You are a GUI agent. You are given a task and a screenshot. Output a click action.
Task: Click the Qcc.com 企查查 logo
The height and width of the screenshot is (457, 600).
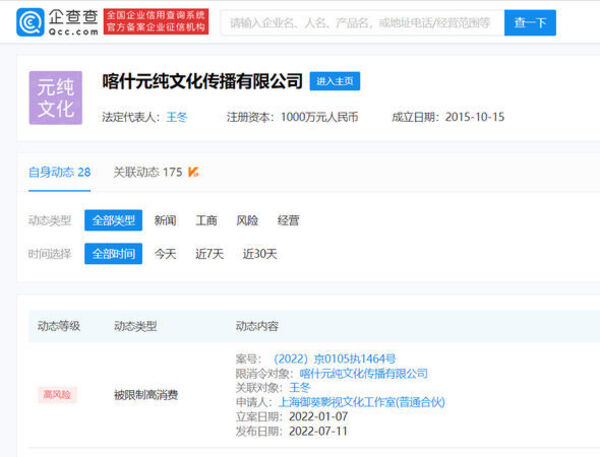coord(58,21)
